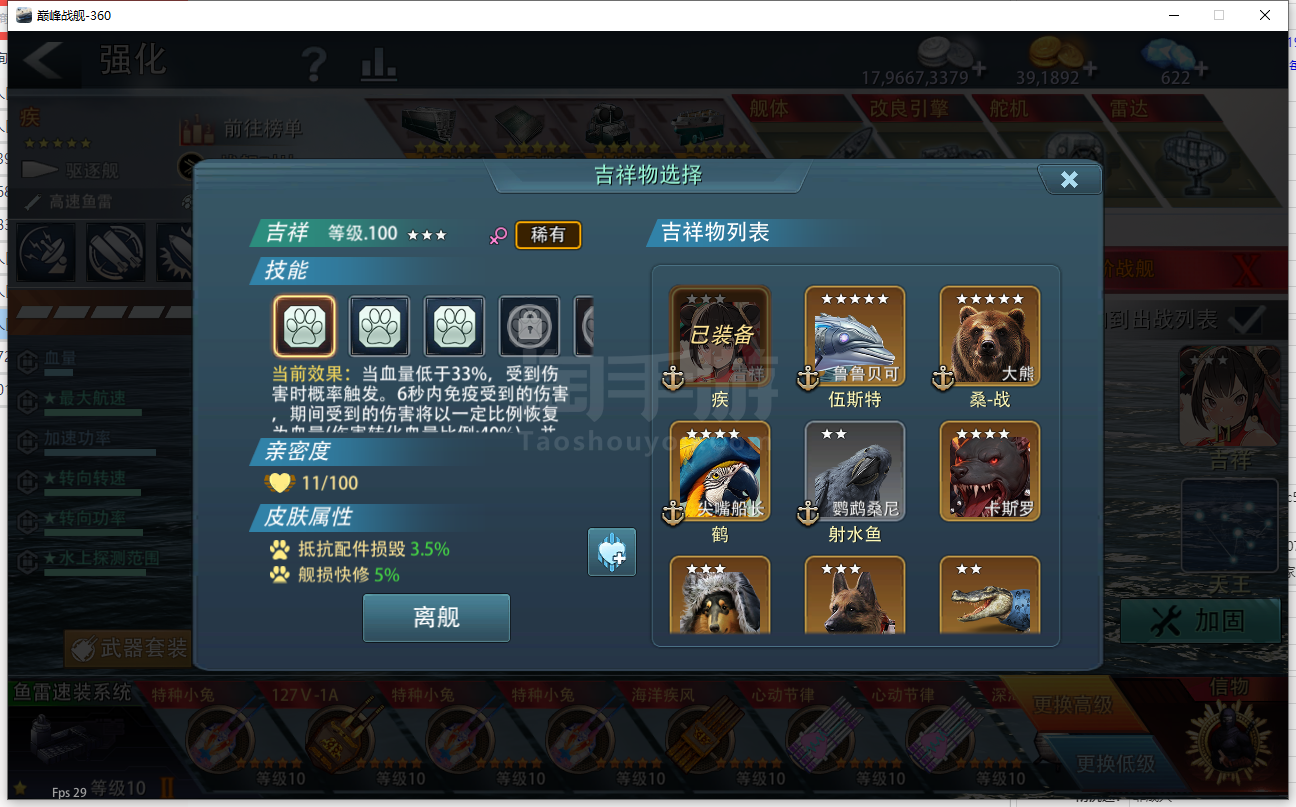Go back with the left arrow icon

coord(43,61)
